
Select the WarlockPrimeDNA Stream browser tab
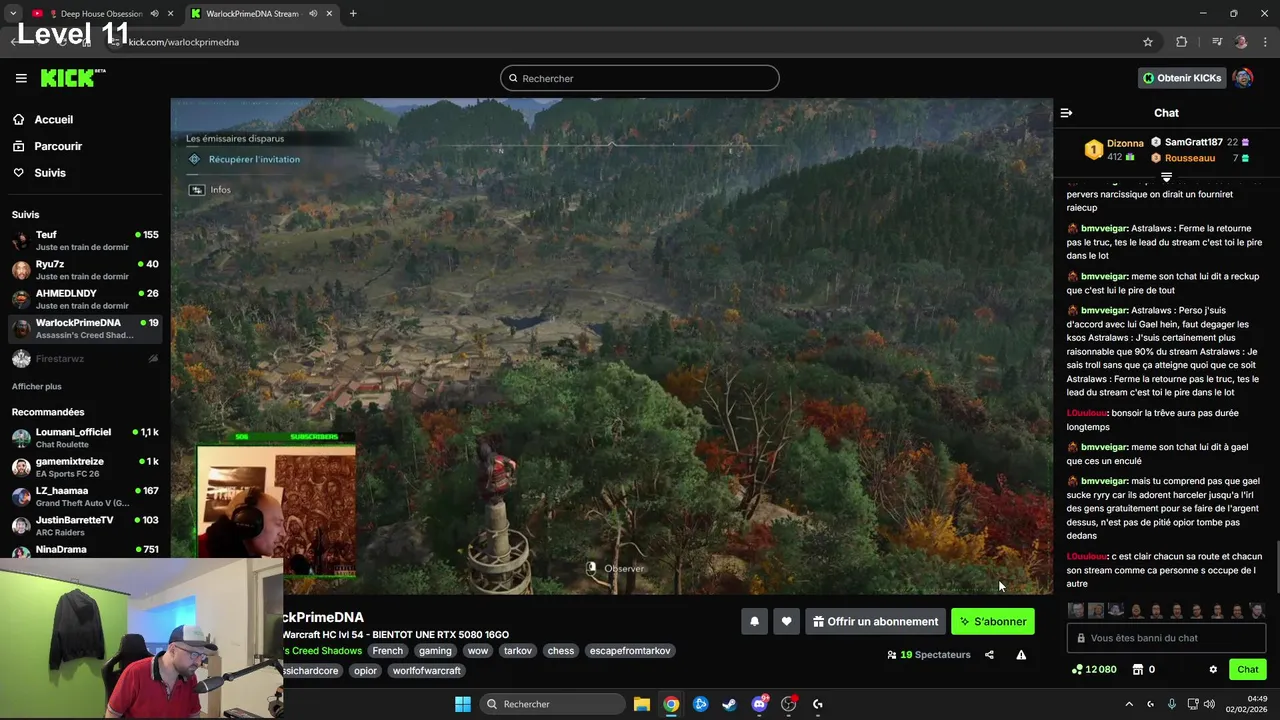click(x=260, y=14)
